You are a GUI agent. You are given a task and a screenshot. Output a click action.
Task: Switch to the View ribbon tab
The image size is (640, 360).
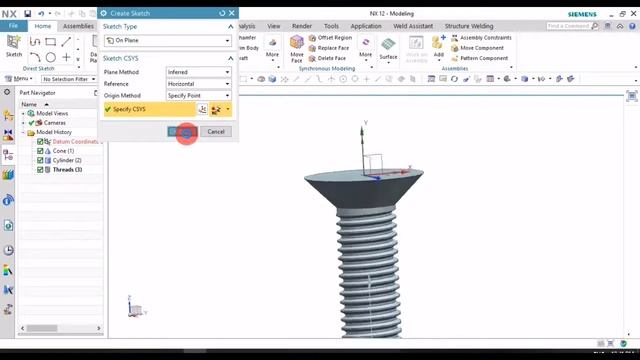(274, 26)
